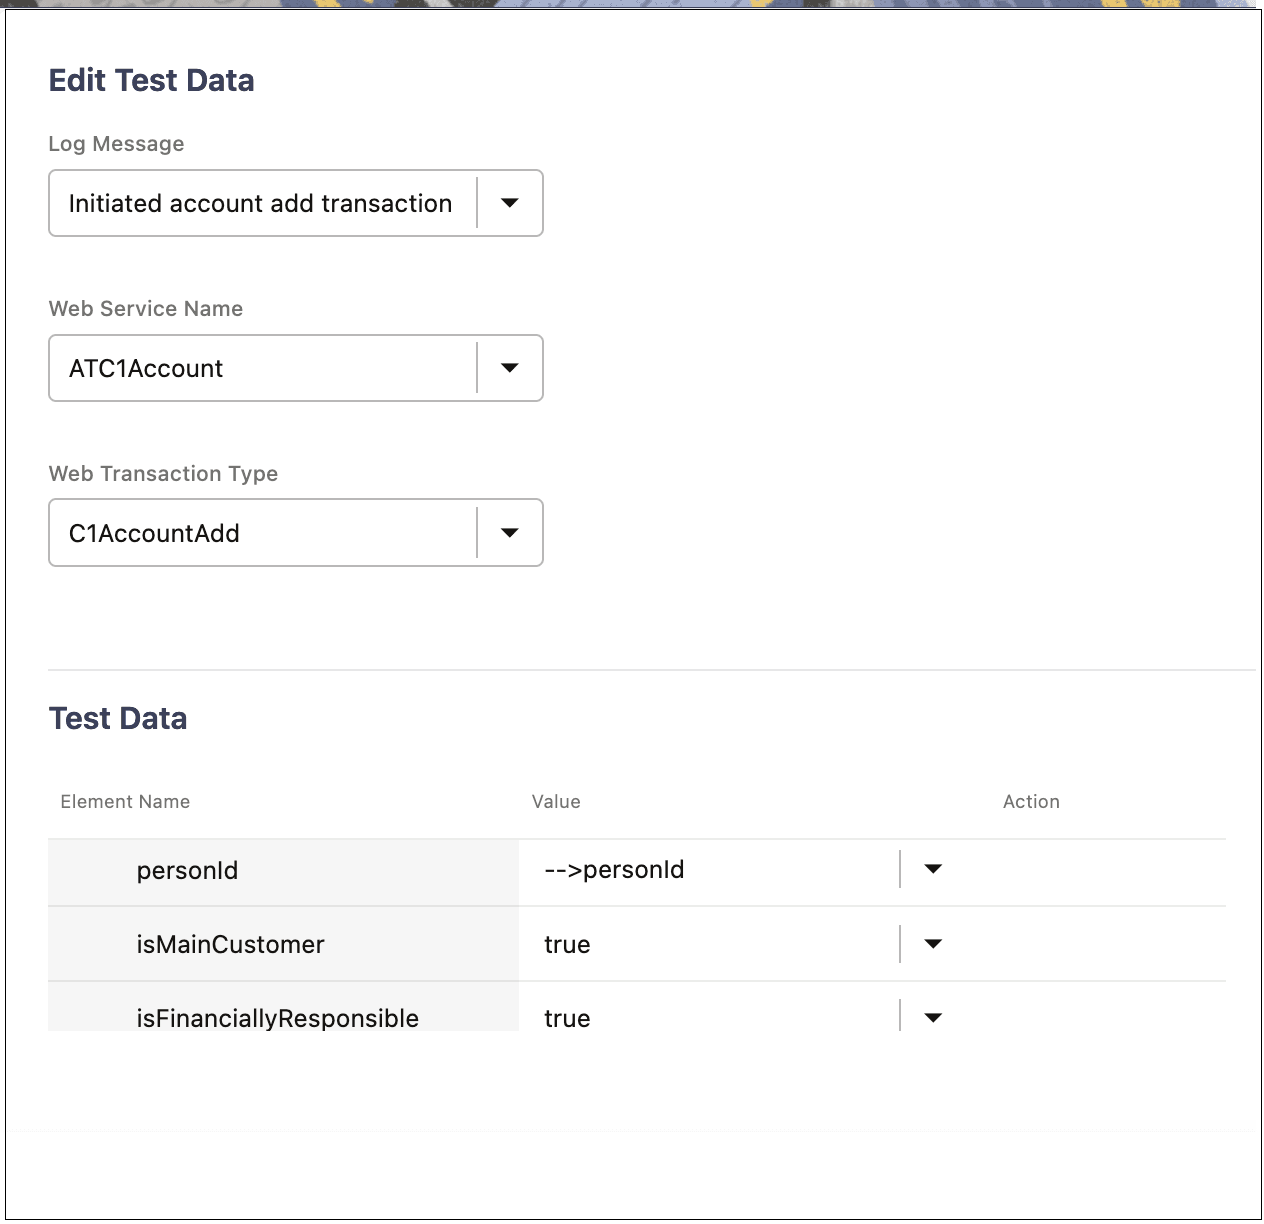Expand the Web Service Name dropdown arrow
Screen dimensions: 1264x1224
tap(510, 368)
